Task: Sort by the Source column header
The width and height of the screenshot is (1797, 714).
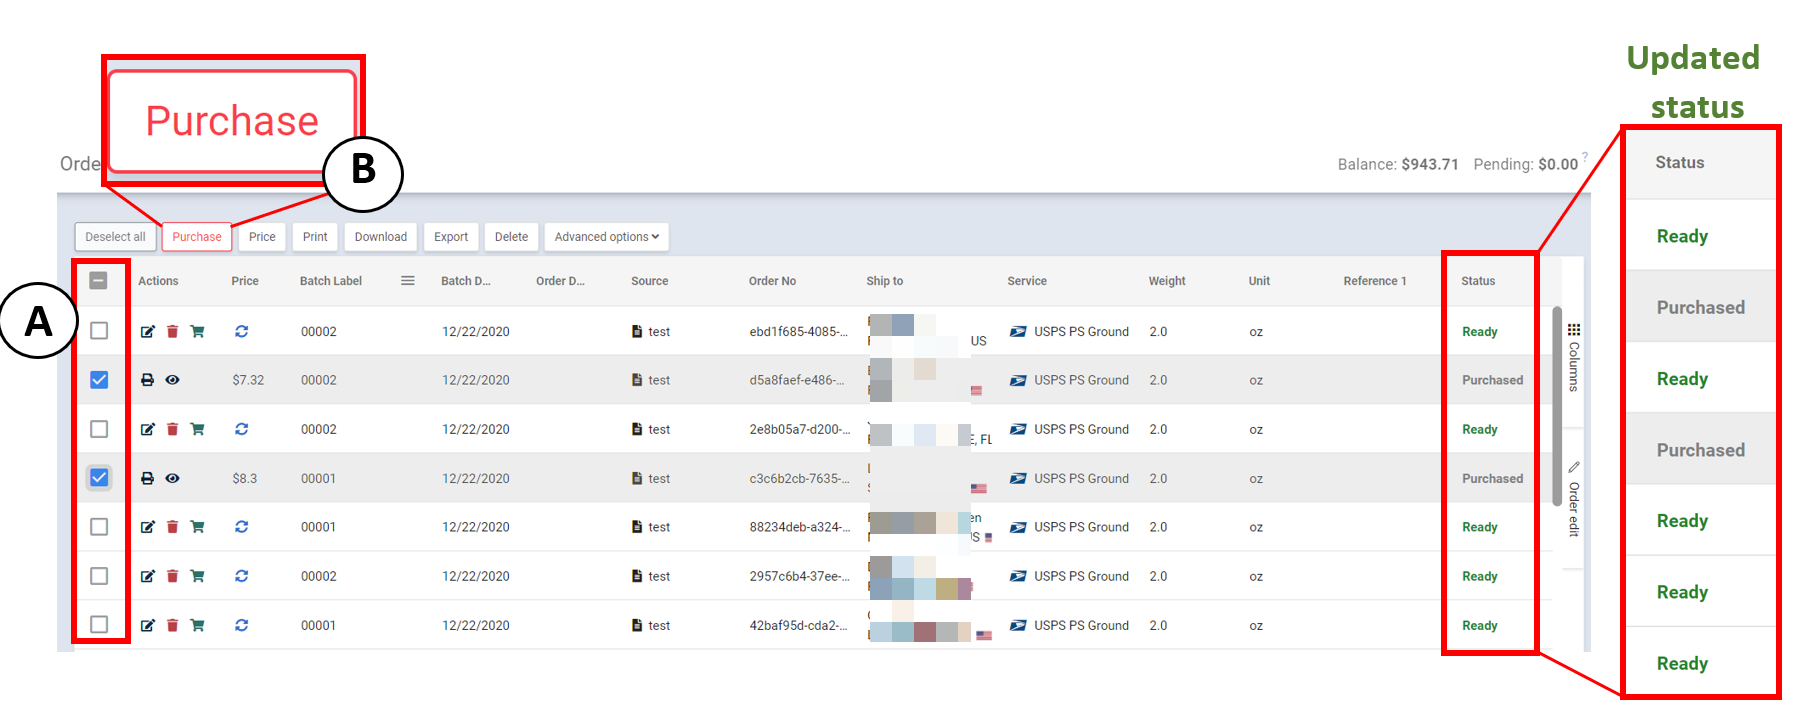Action: [x=649, y=281]
